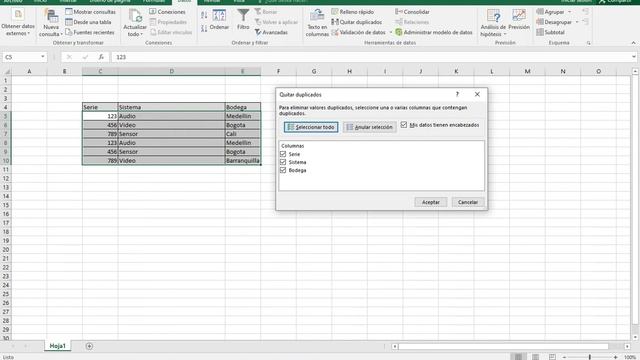Image resolution: width=640 pixels, height=360 pixels.
Task: Open Nueva consulta dropdown
Action: coord(51,23)
